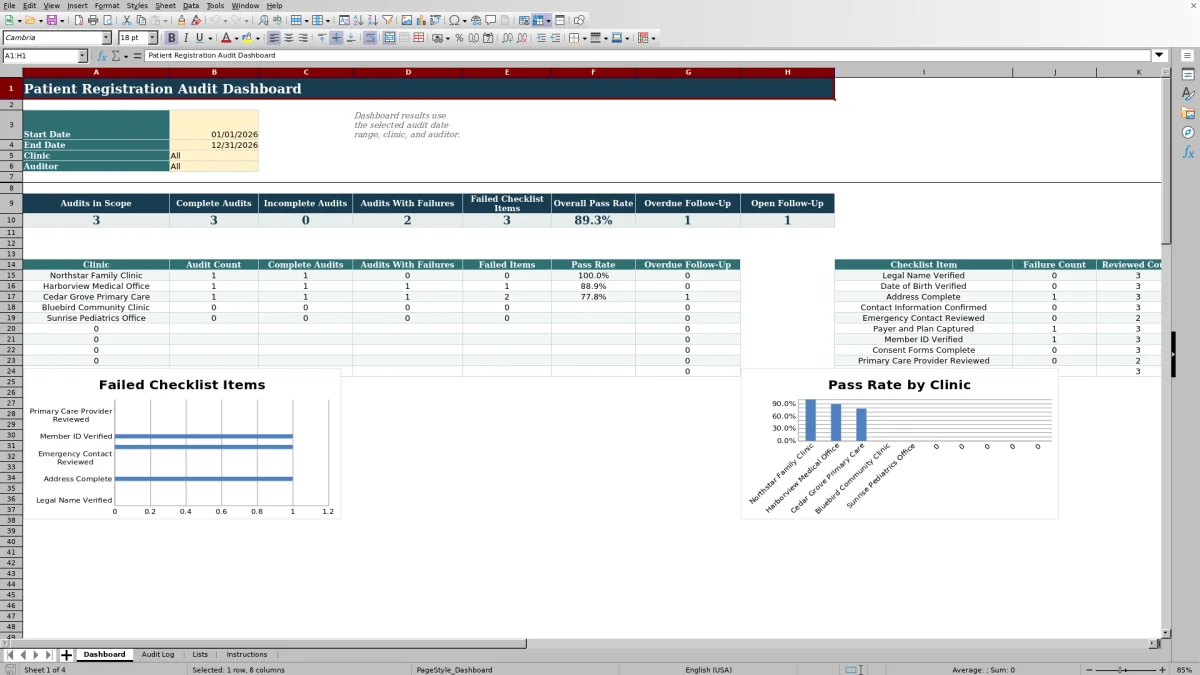This screenshot has width=1200, height=675.
Task: Toggle Align Right button
Action: [x=303, y=38]
